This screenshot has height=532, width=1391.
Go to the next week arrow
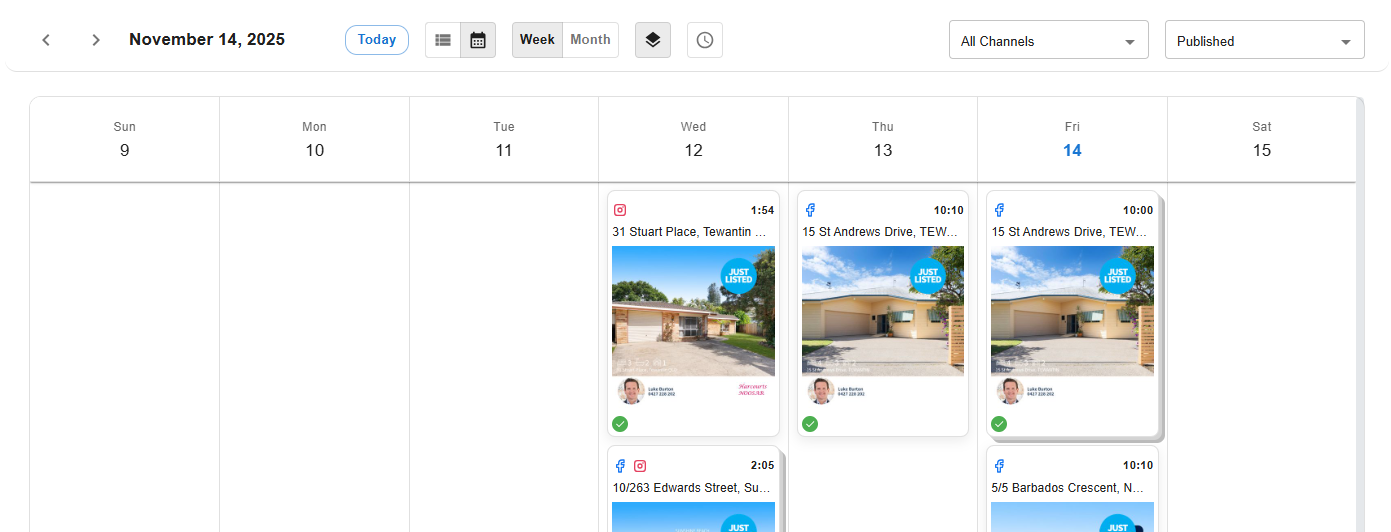96,40
